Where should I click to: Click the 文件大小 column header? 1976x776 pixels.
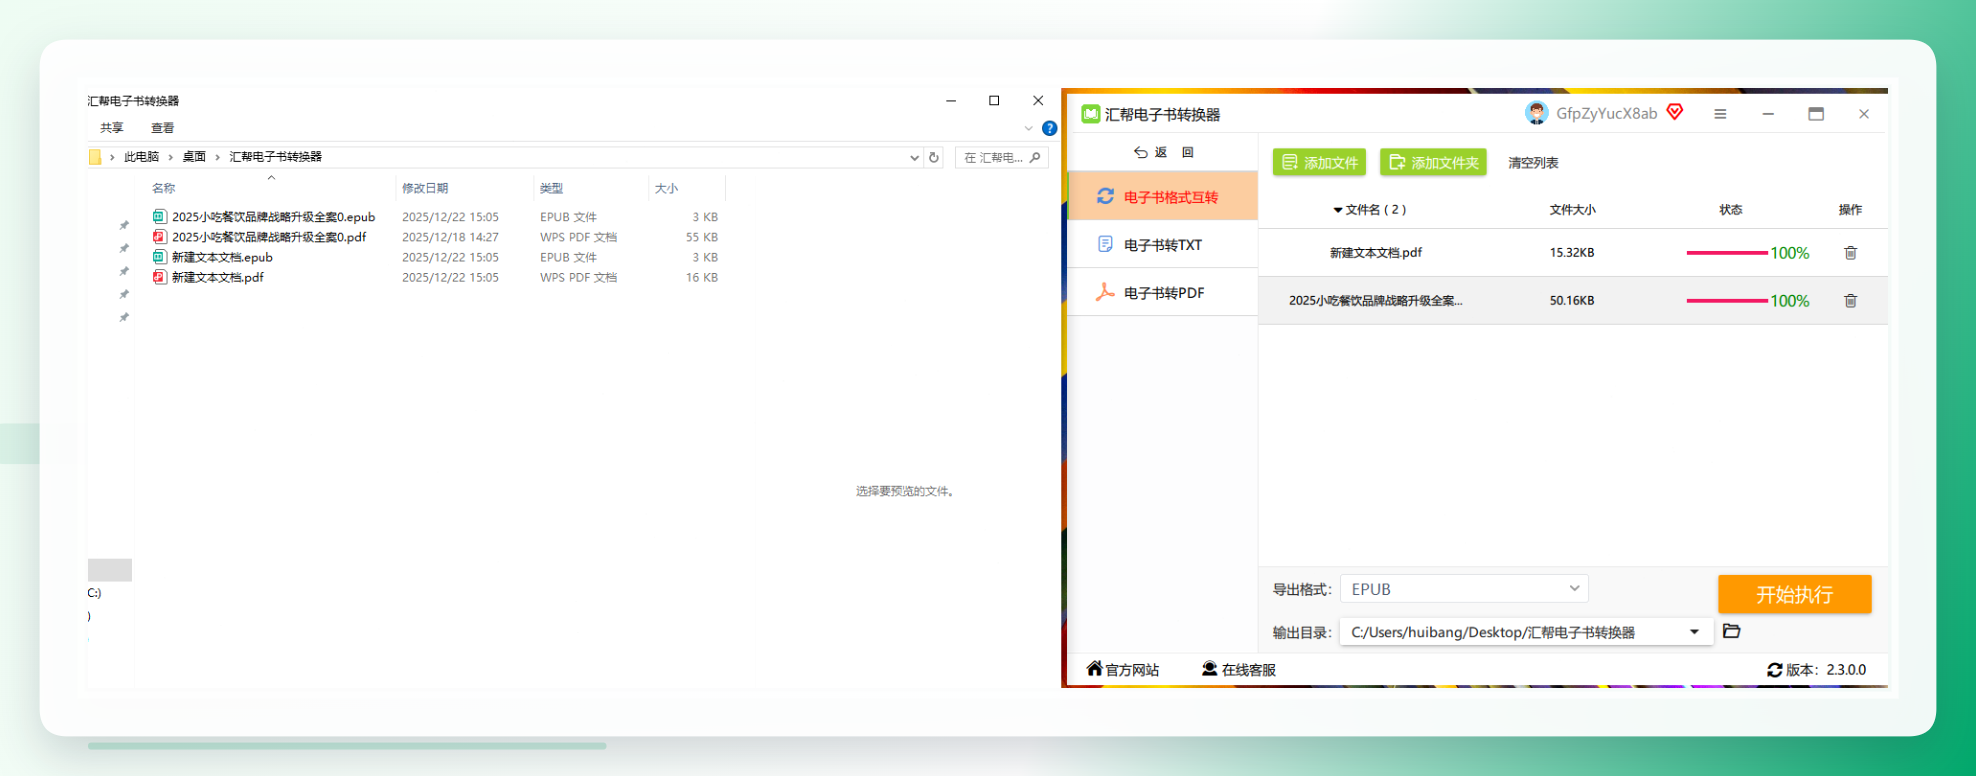click(1572, 210)
